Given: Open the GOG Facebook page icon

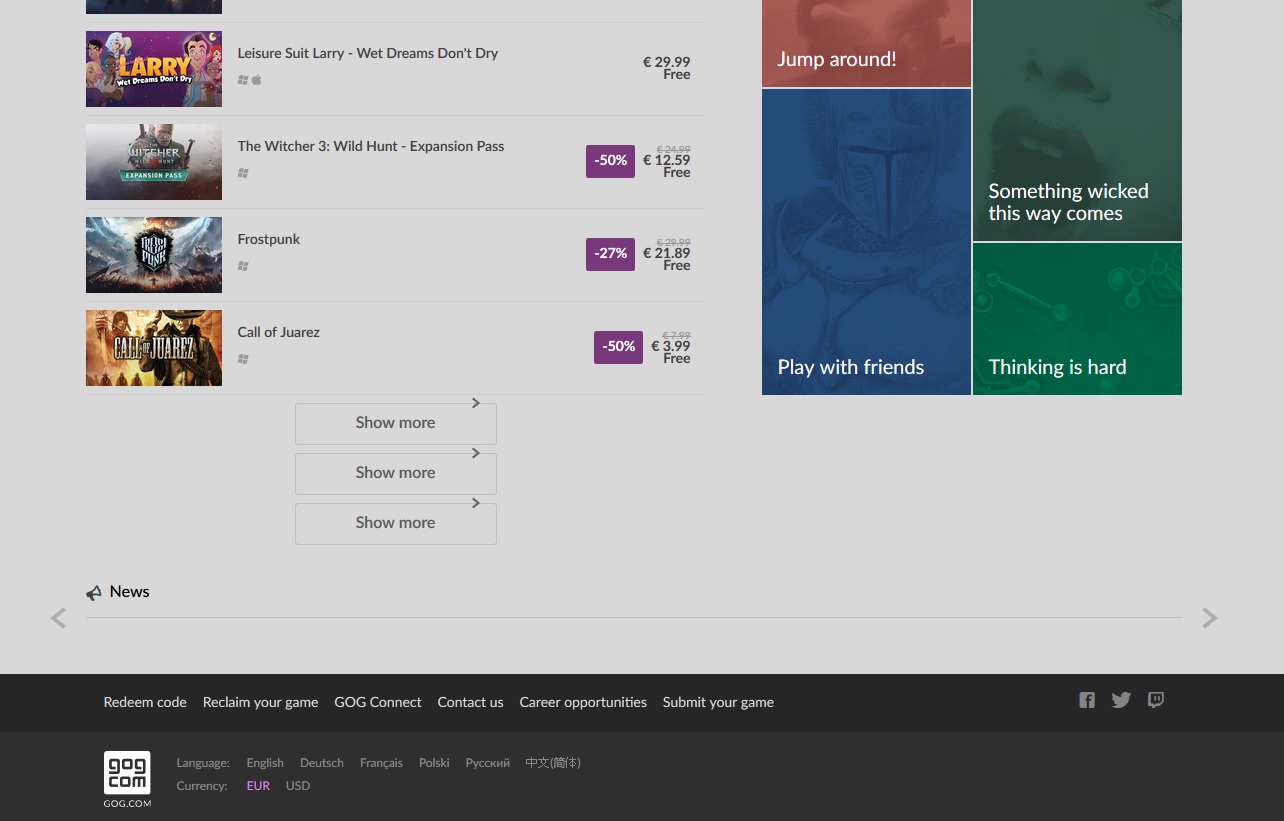Looking at the screenshot, I should click(1087, 700).
